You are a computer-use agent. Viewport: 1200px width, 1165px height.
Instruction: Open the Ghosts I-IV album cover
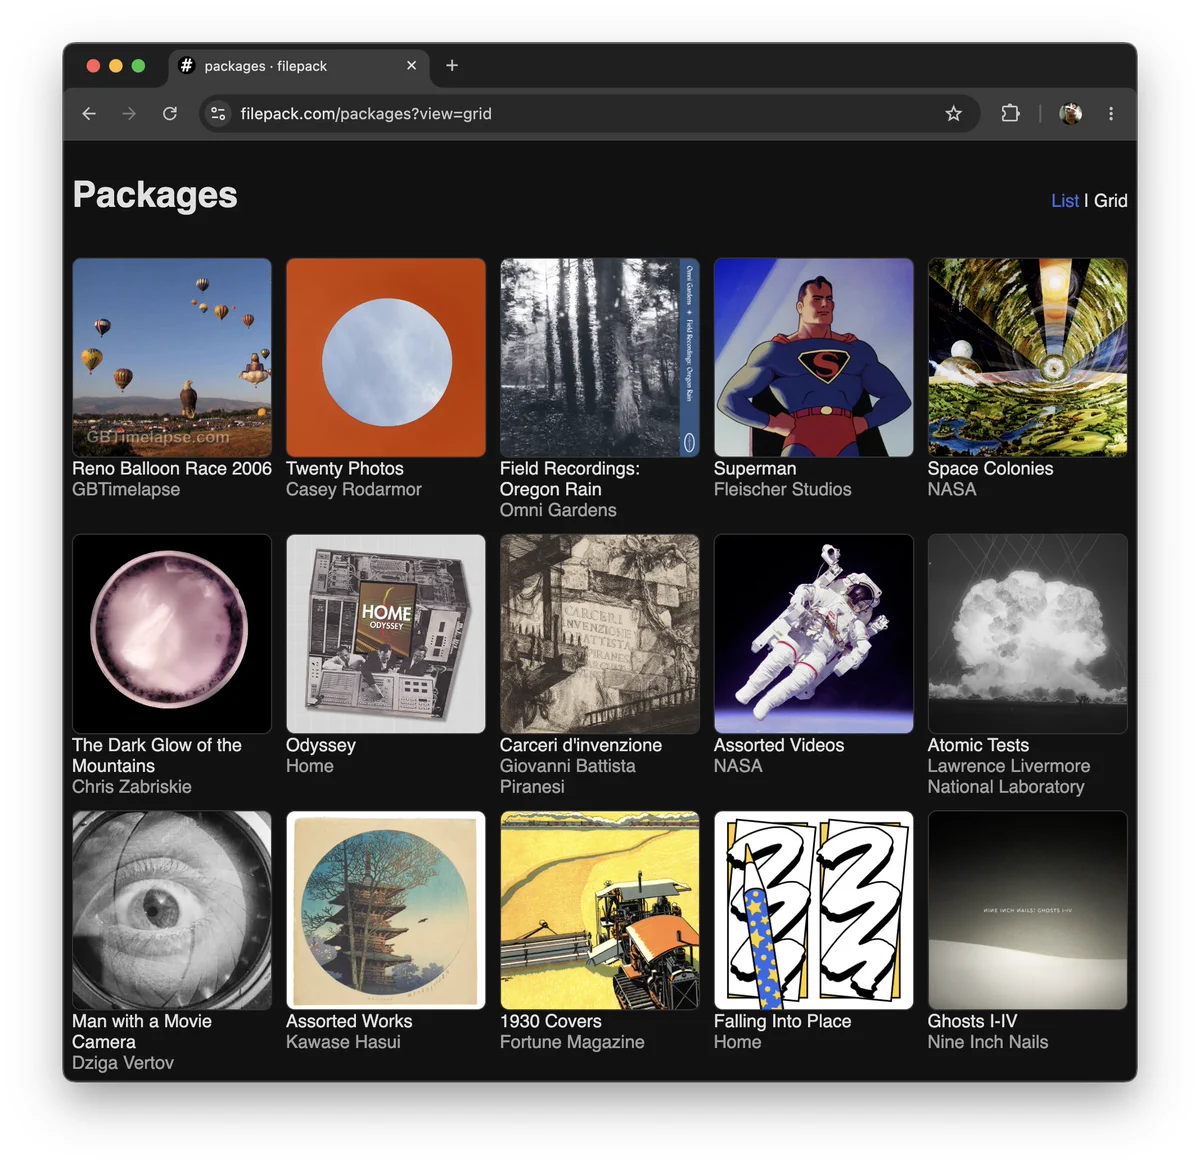coord(1028,910)
